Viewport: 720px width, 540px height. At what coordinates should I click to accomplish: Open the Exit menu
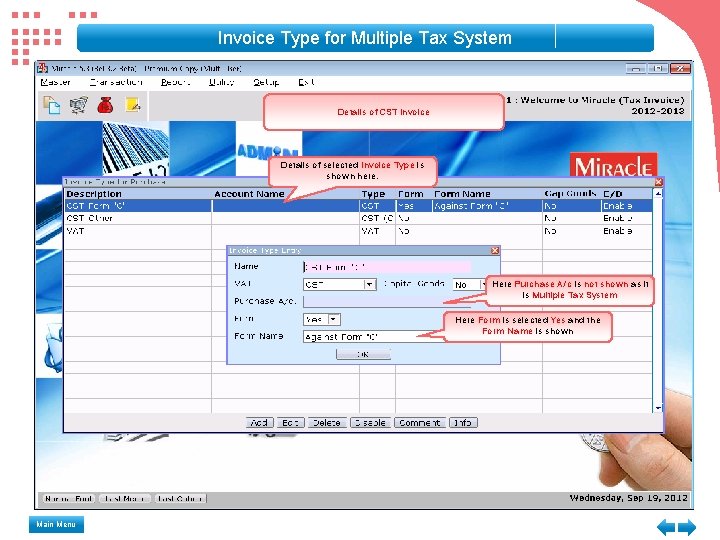[x=306, y=82]
